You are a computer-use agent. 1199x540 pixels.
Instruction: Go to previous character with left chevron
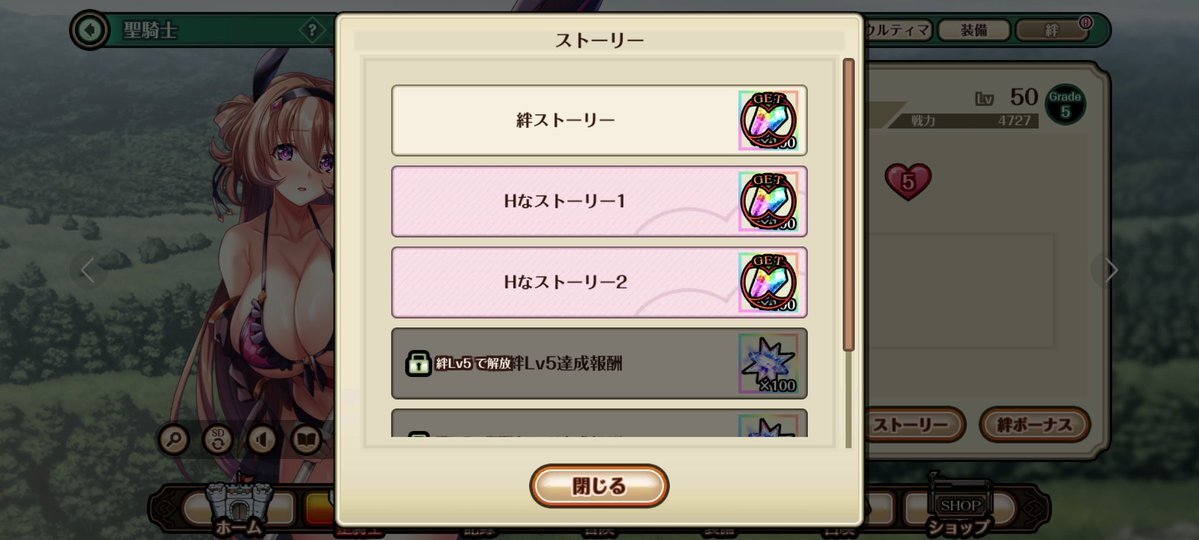88,270
